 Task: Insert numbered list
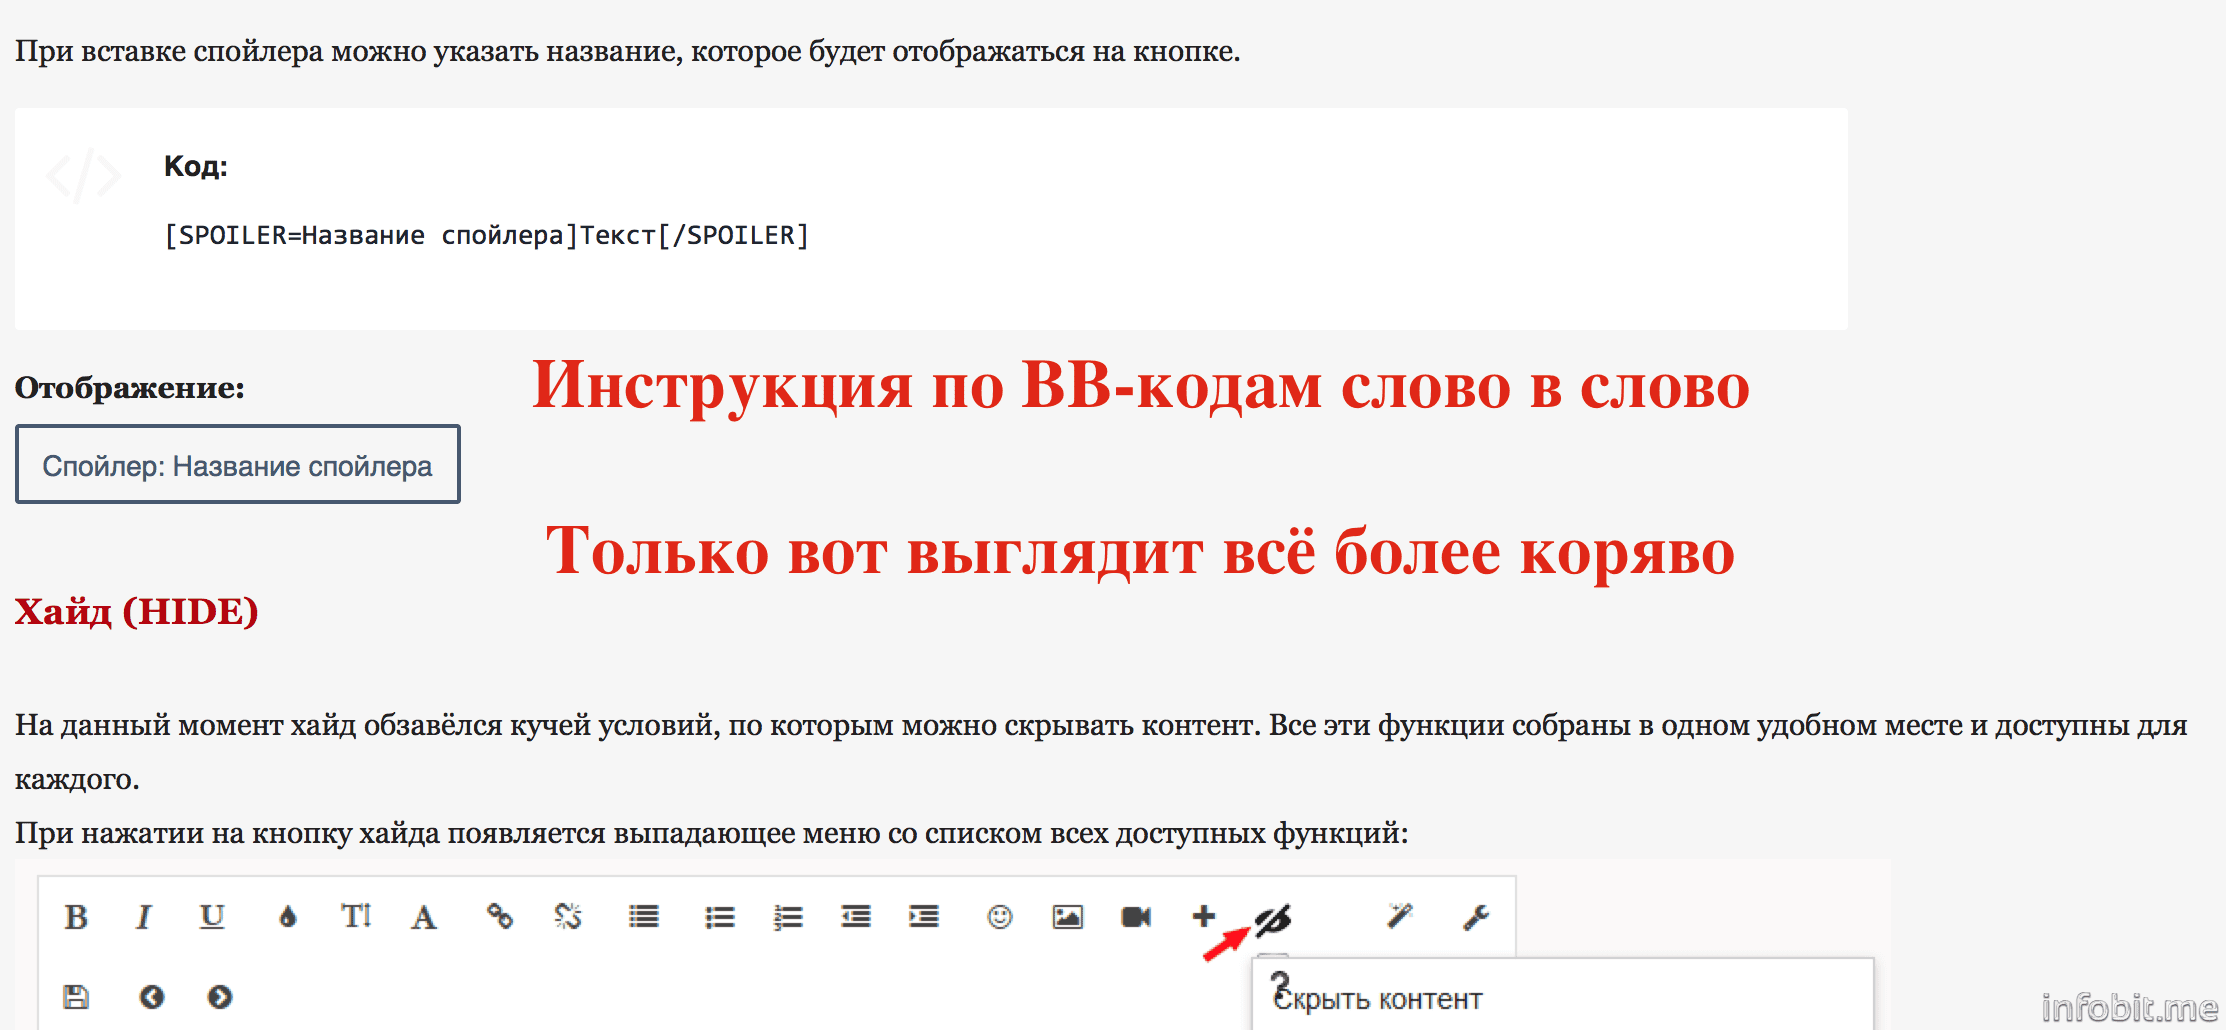click(788, 917)
